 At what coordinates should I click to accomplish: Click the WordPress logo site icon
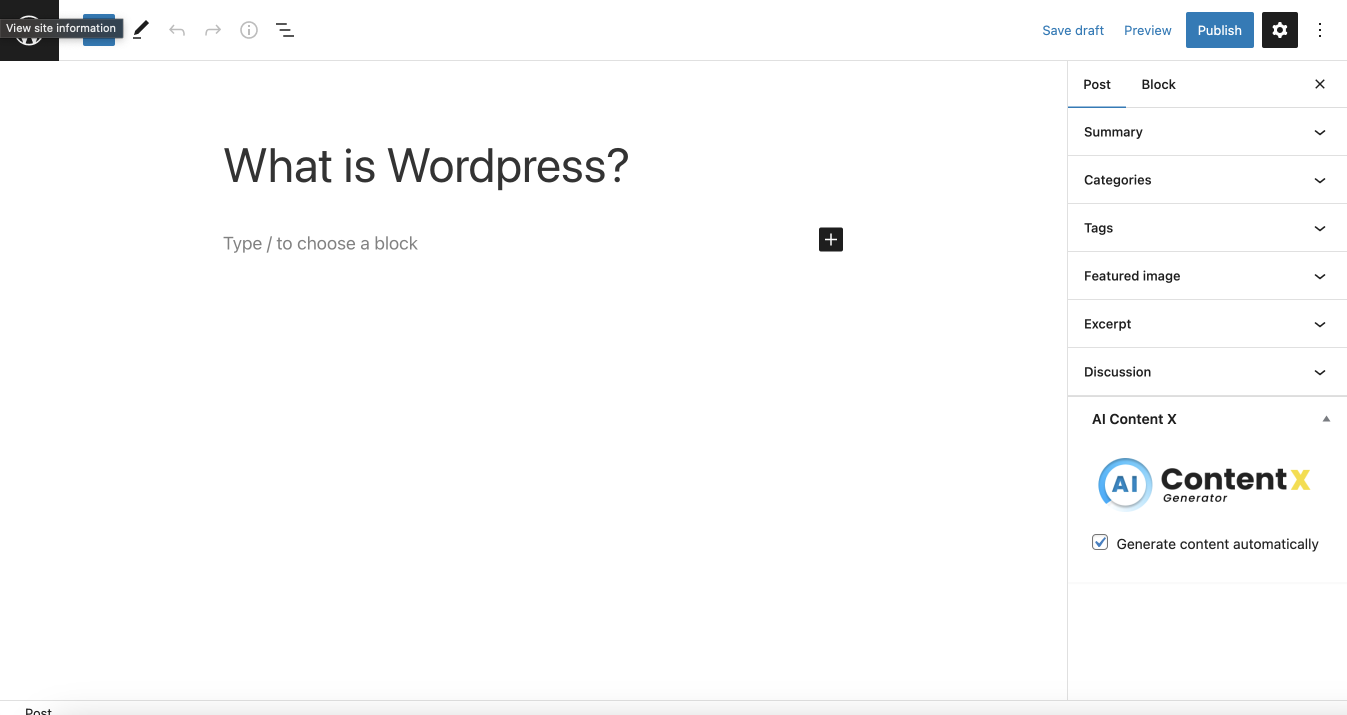[x=29, y=30]
